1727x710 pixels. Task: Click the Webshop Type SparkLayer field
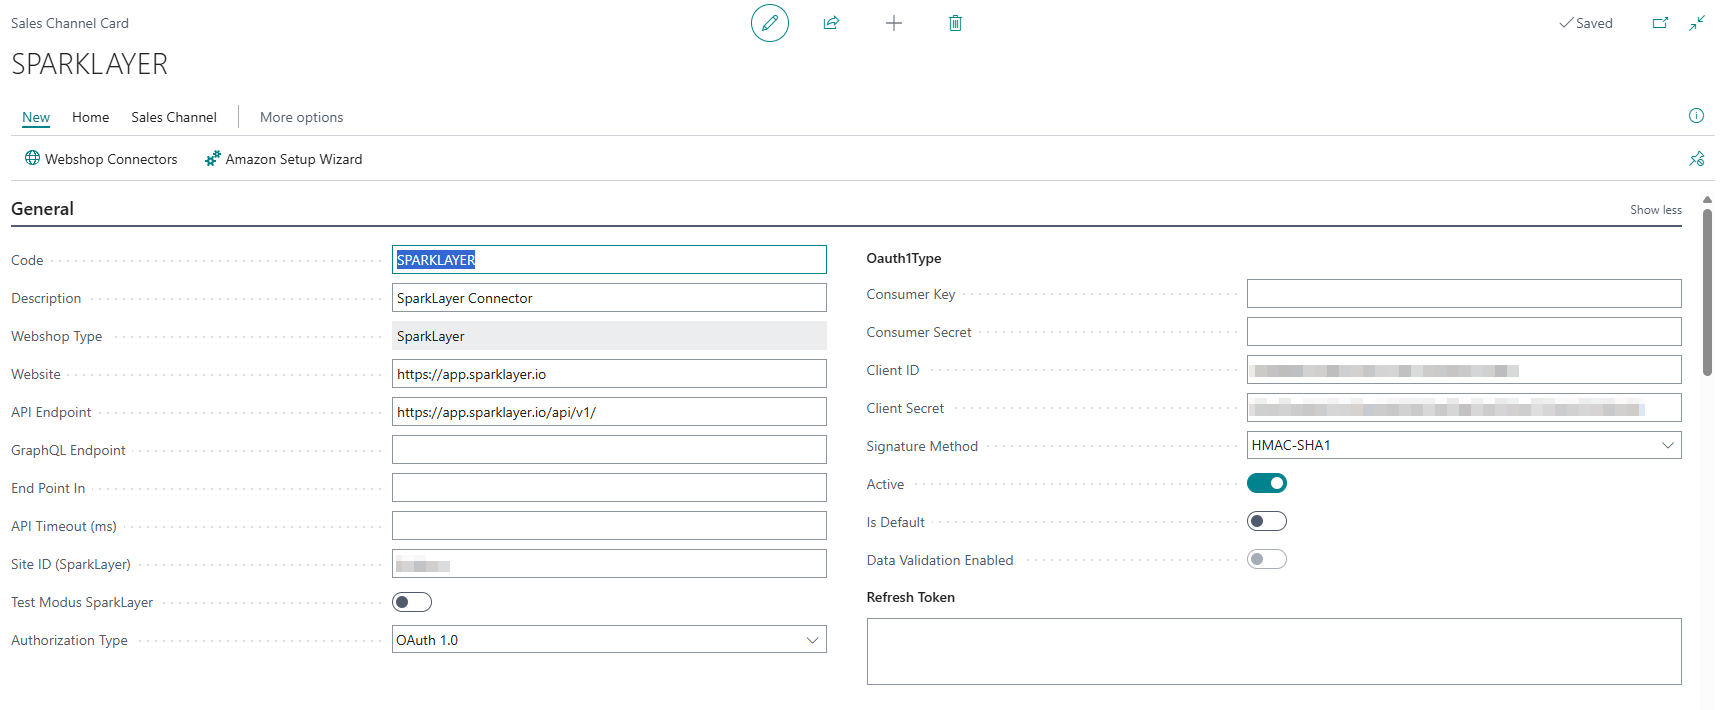pyautogui.click(x=609, y=336)
